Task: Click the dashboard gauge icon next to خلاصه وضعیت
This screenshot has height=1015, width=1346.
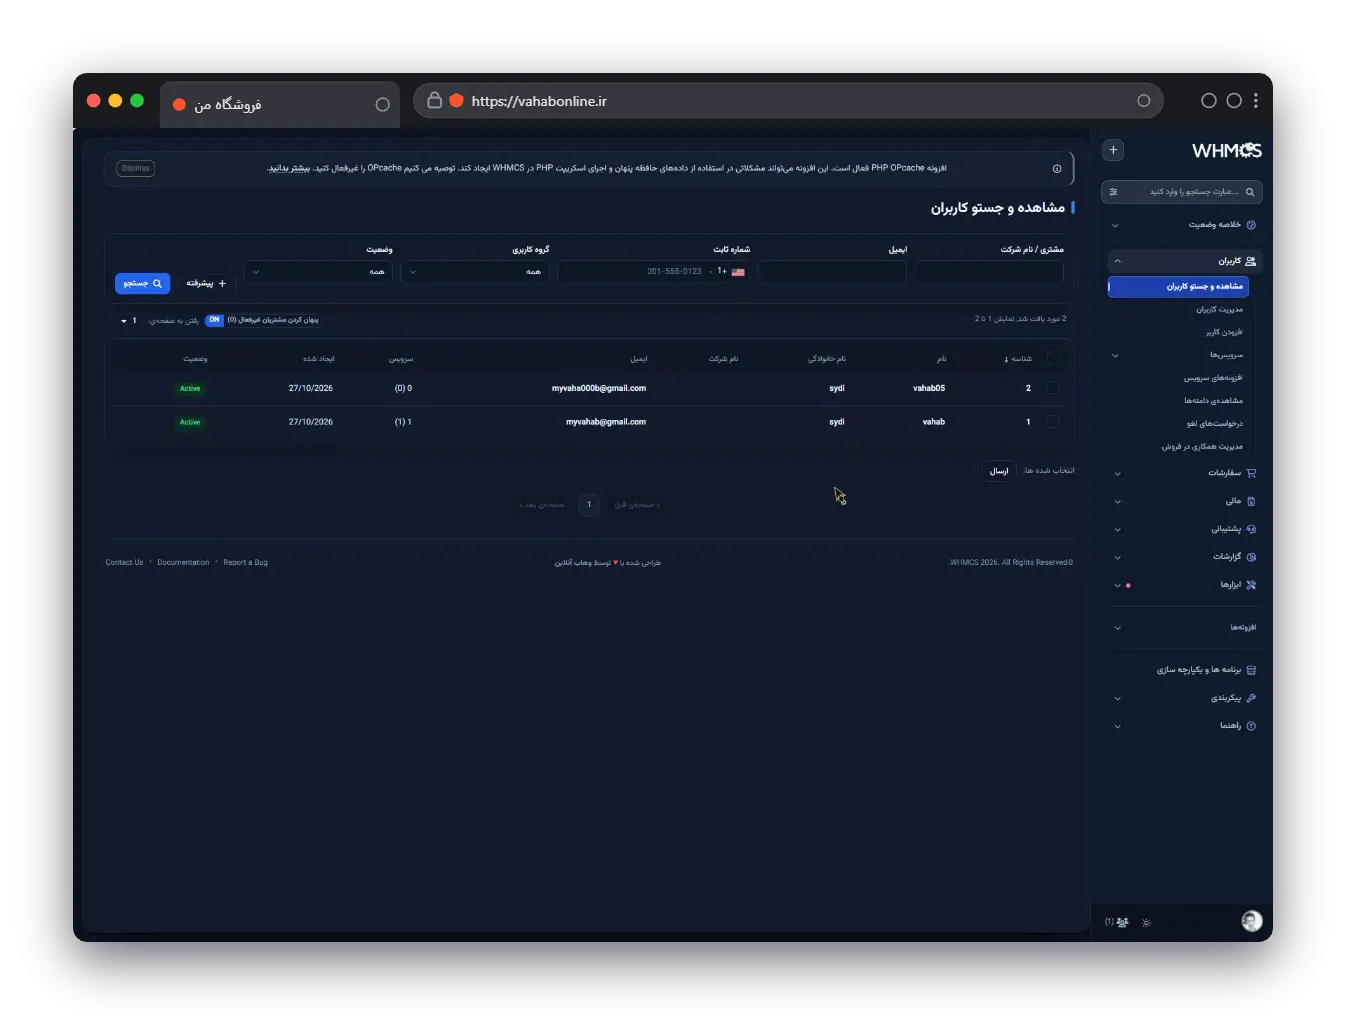Action: (x=1251, y=225)
